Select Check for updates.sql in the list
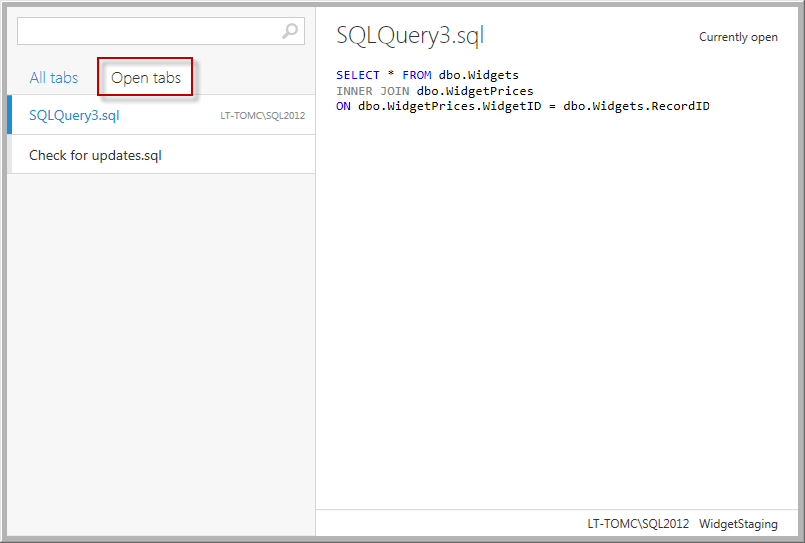805x543 pixels. pos(95,155)
